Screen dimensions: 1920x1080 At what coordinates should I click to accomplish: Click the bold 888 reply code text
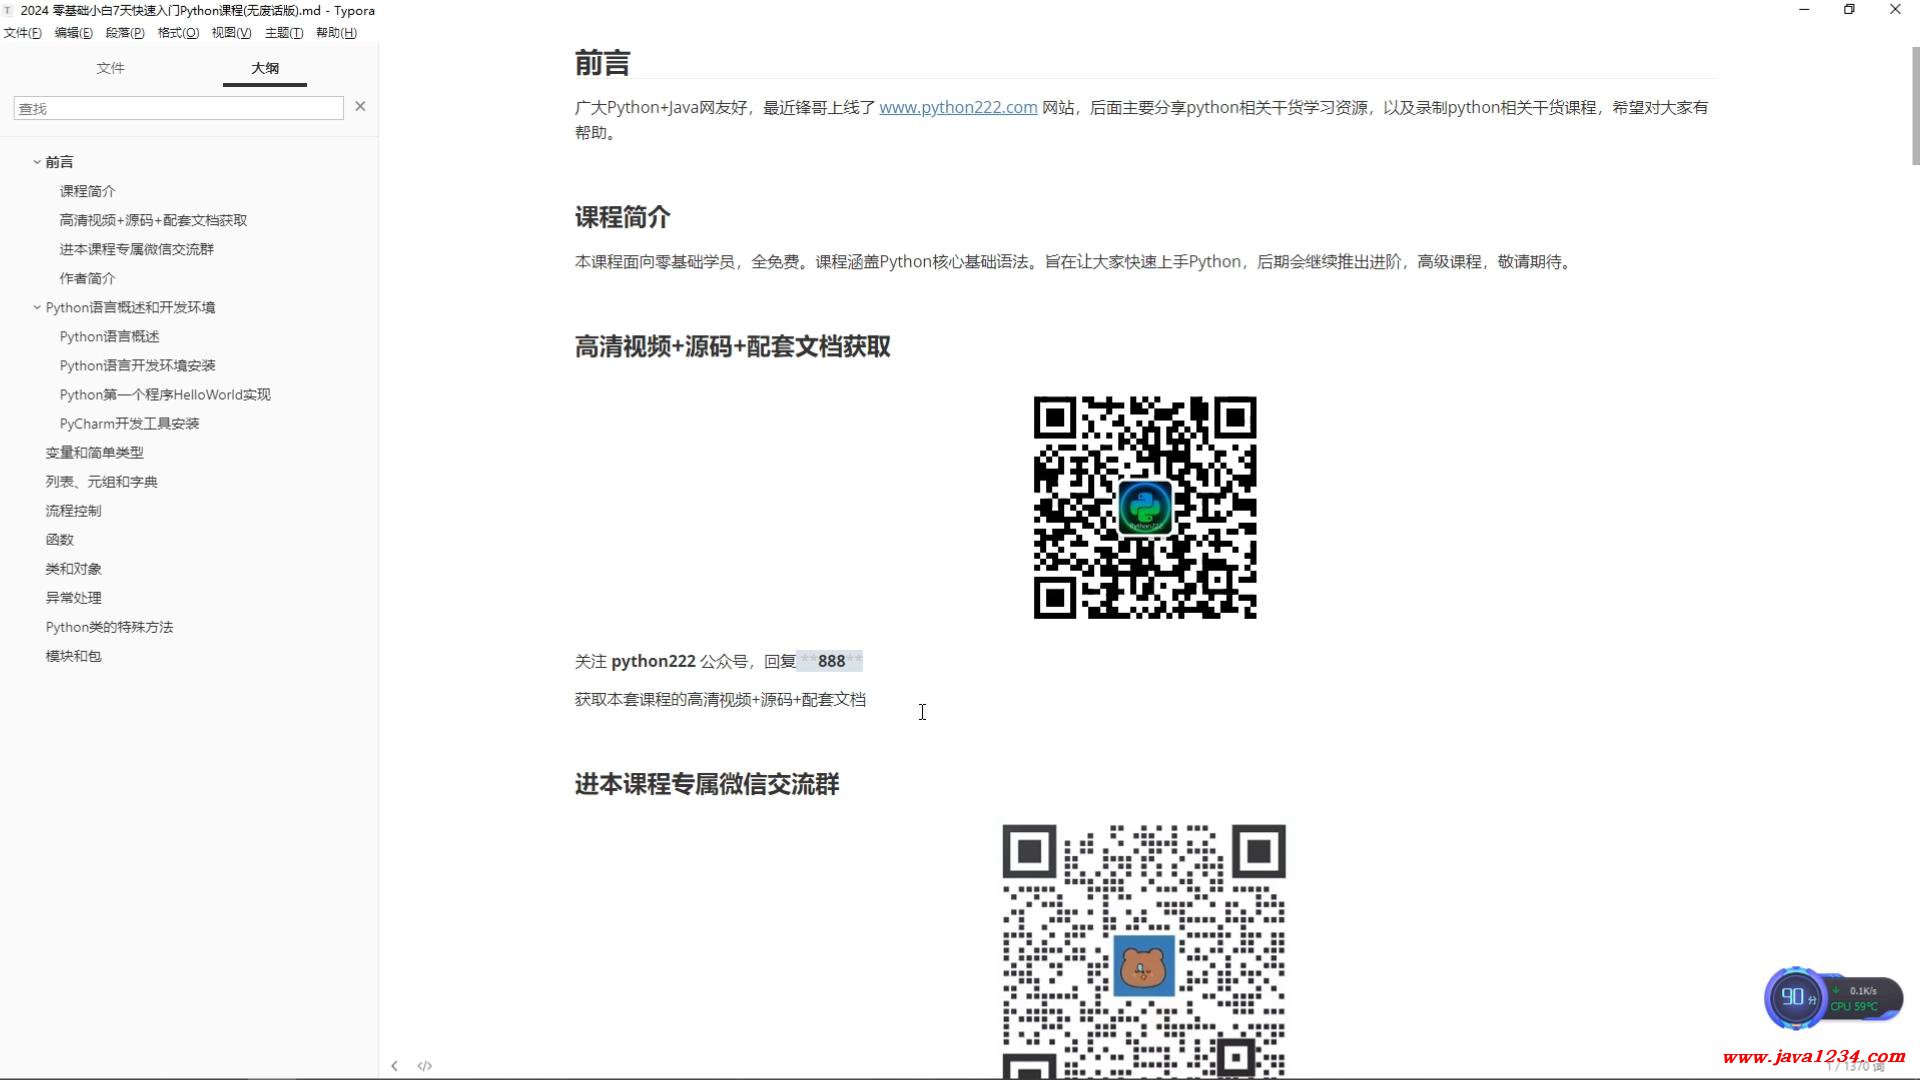click(x=831, y=661)
